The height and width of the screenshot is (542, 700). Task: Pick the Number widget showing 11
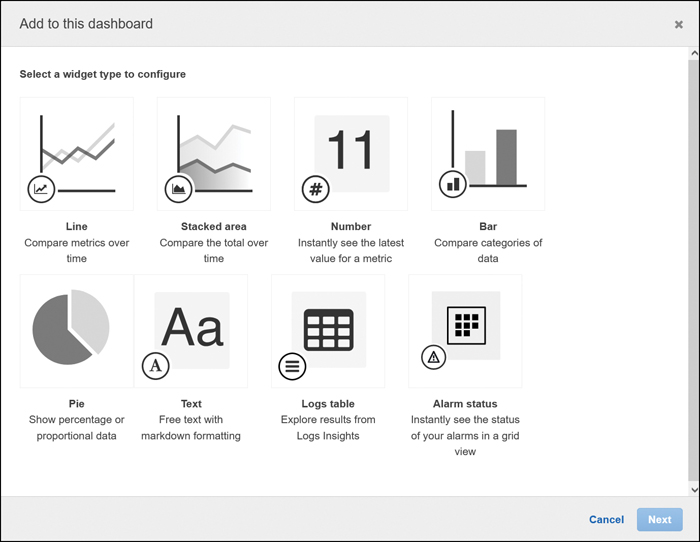[351, 154]
